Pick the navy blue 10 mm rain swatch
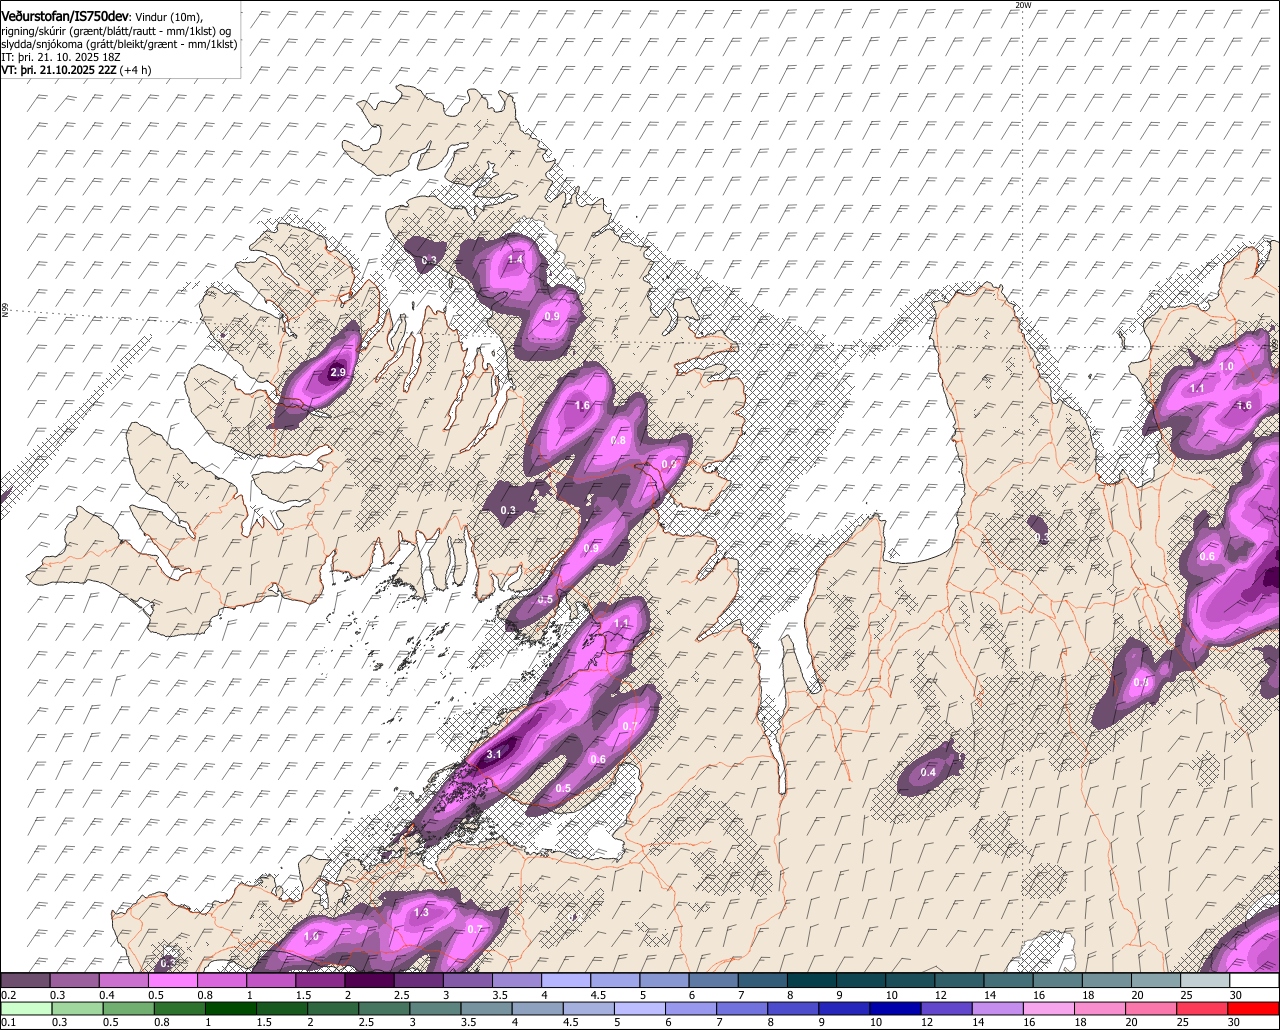This screenshot has width=1280, height=1030. tap(893, 1008)
